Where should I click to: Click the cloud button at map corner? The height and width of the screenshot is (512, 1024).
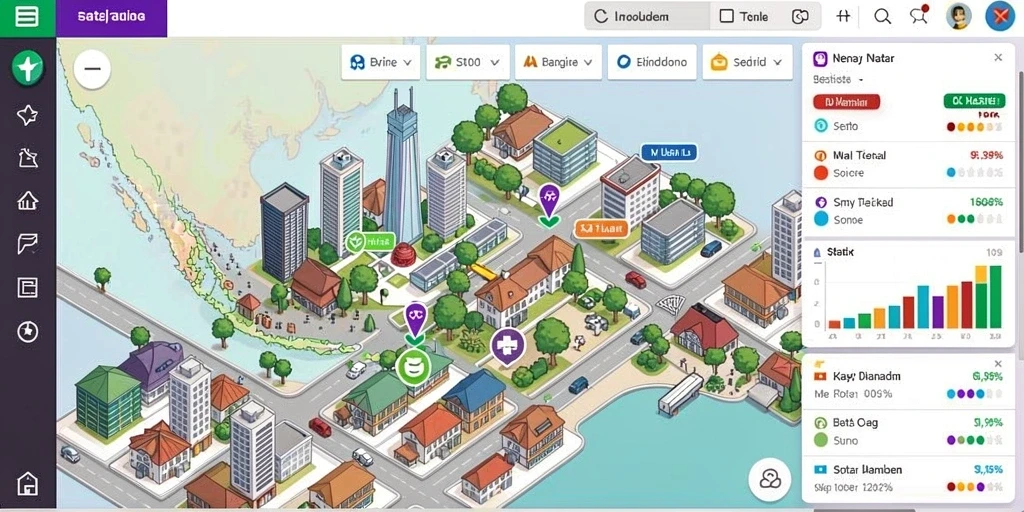click(769, 480)
